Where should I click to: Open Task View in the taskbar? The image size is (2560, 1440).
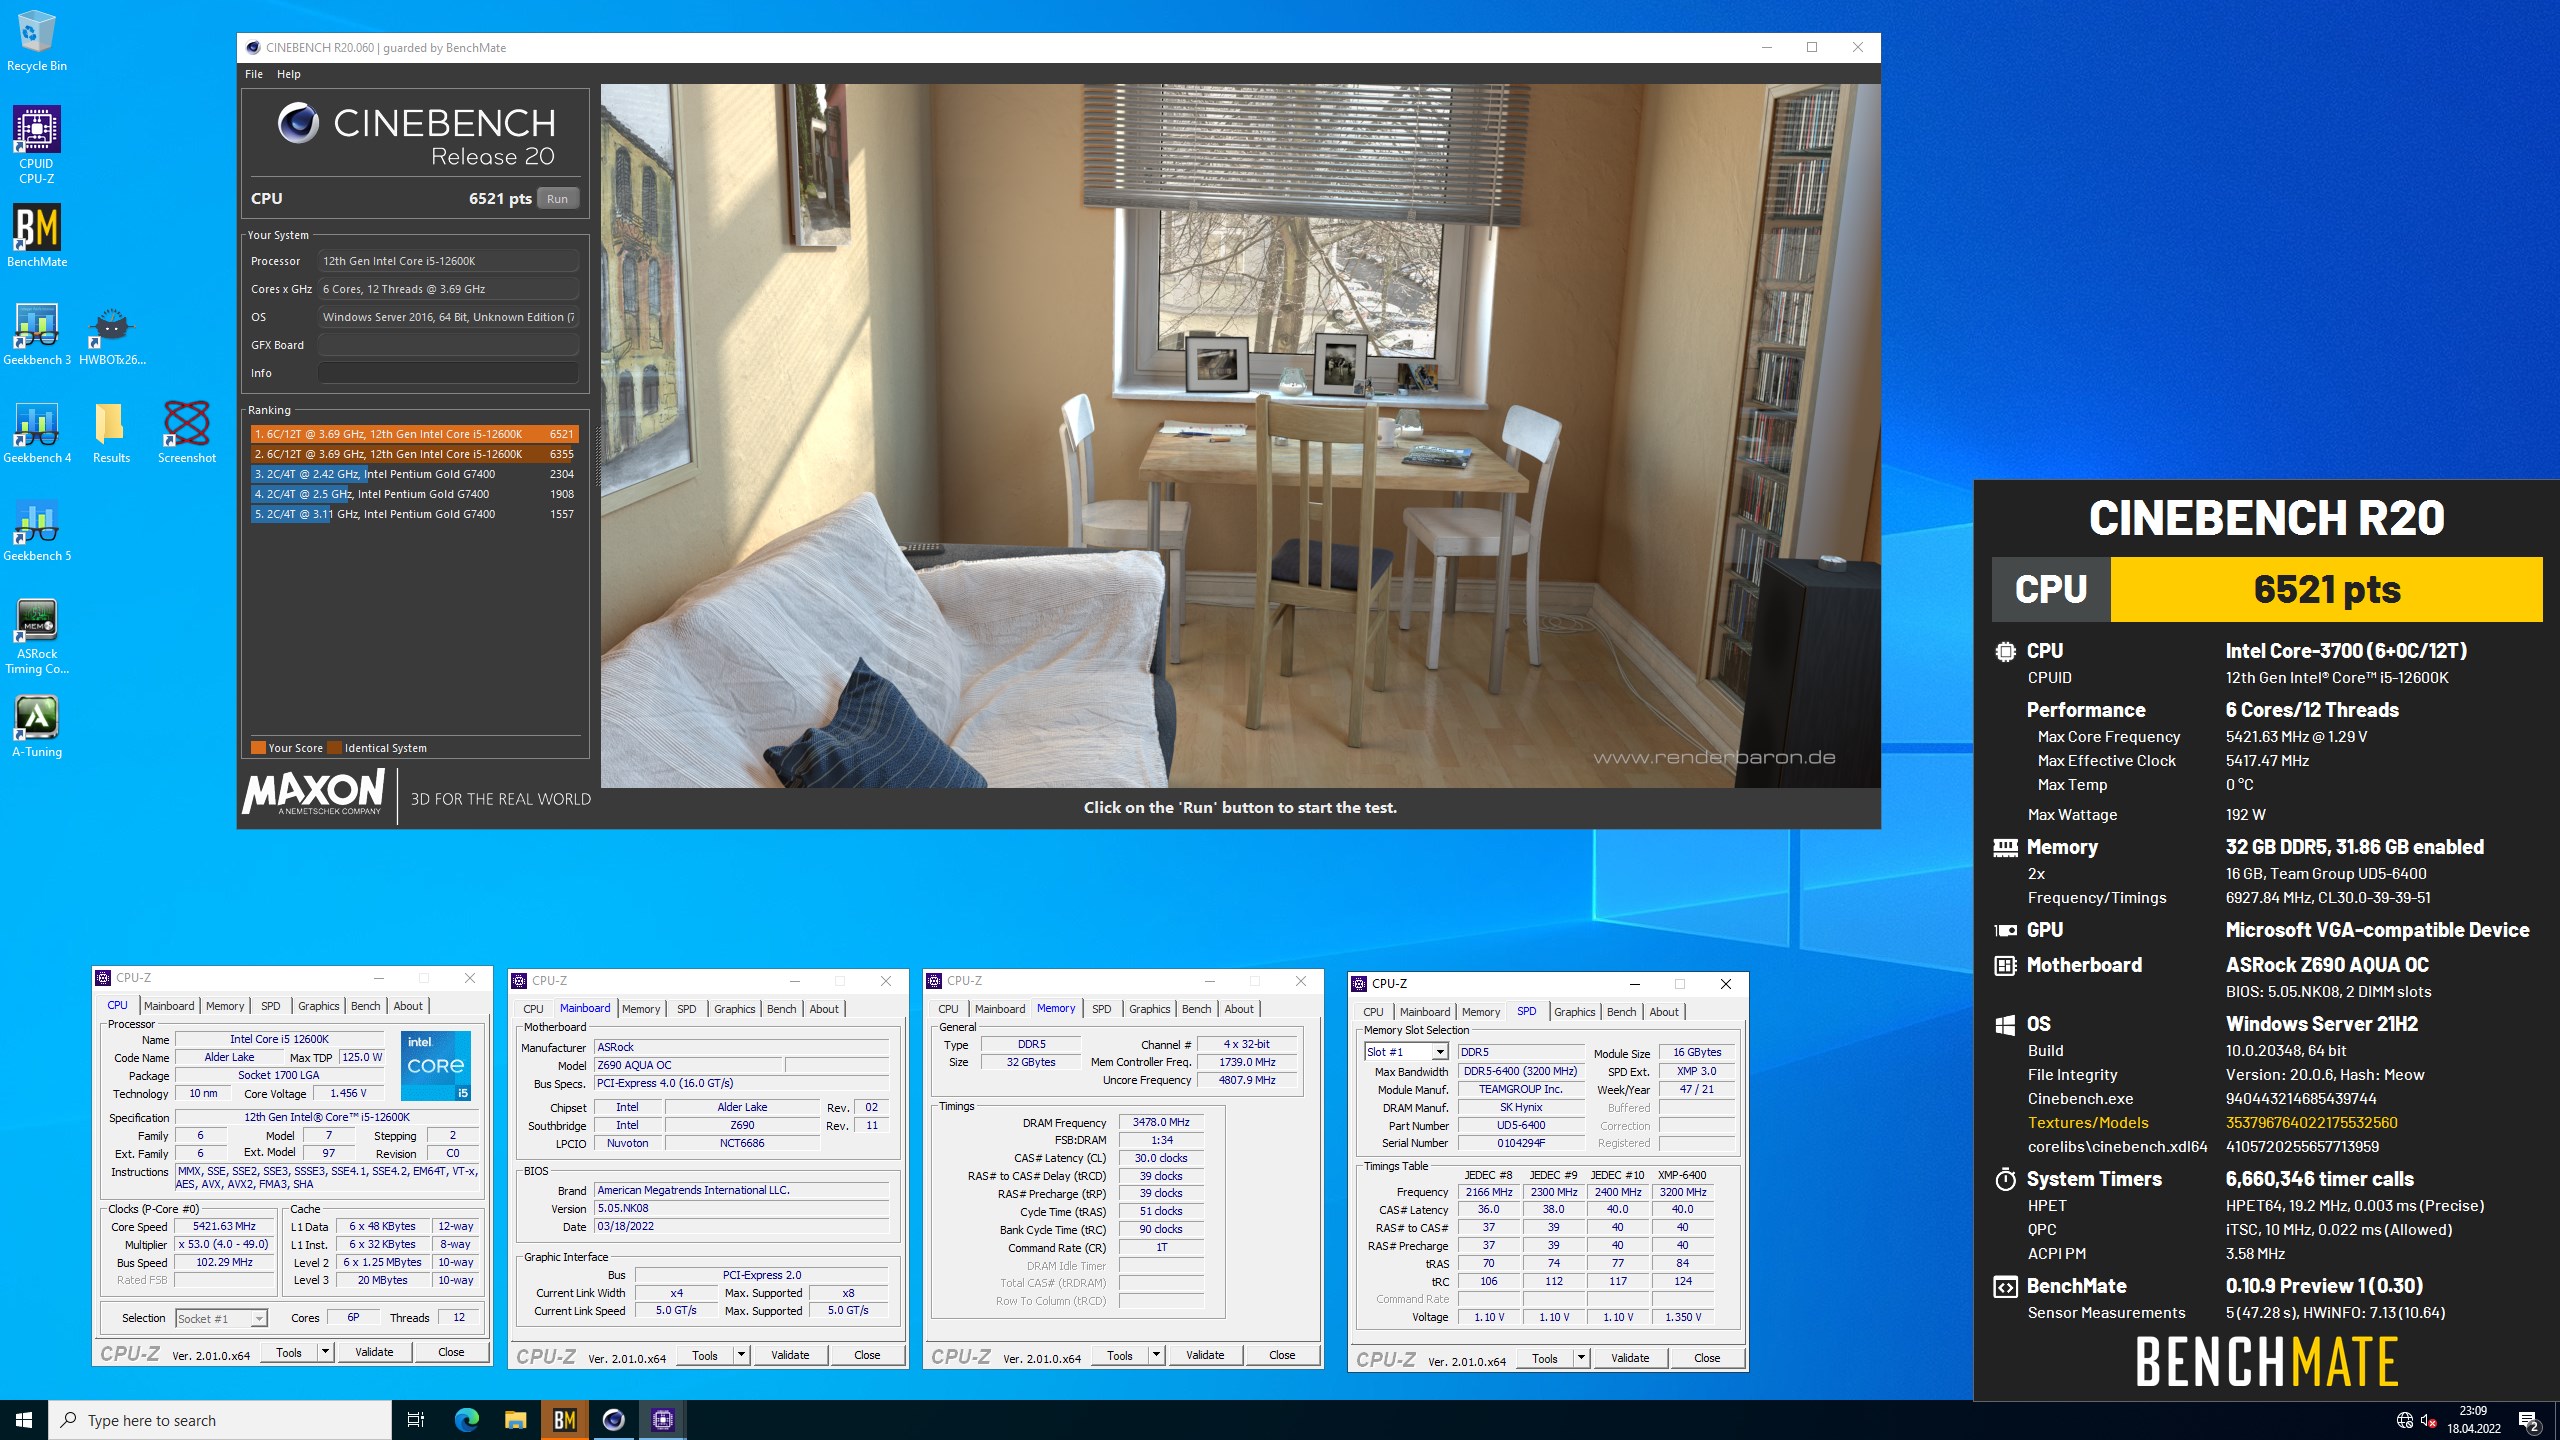(x=416, y=1420)
